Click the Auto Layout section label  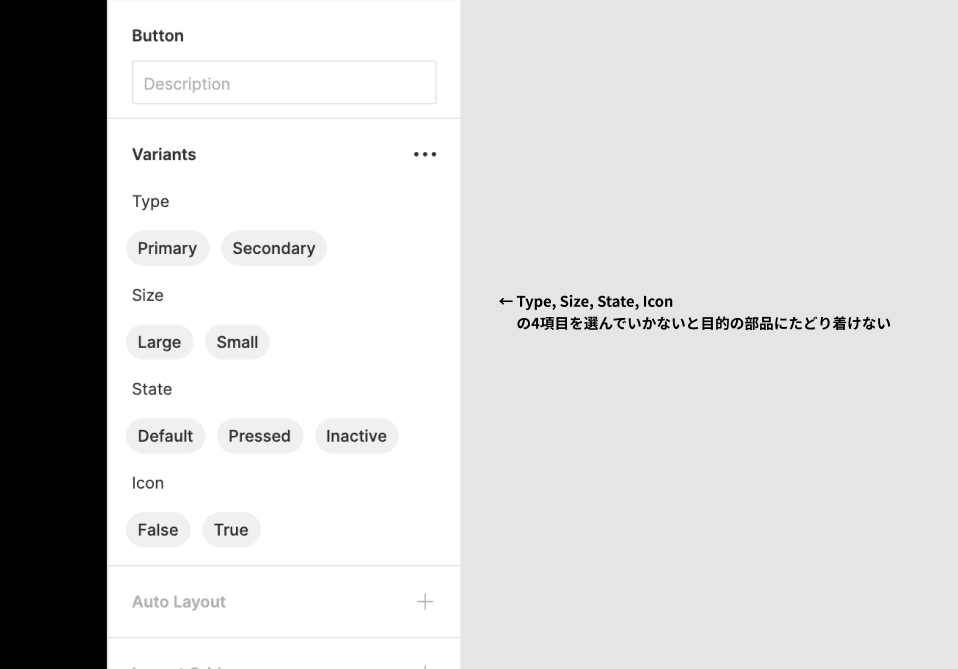[x=179, y=601]
